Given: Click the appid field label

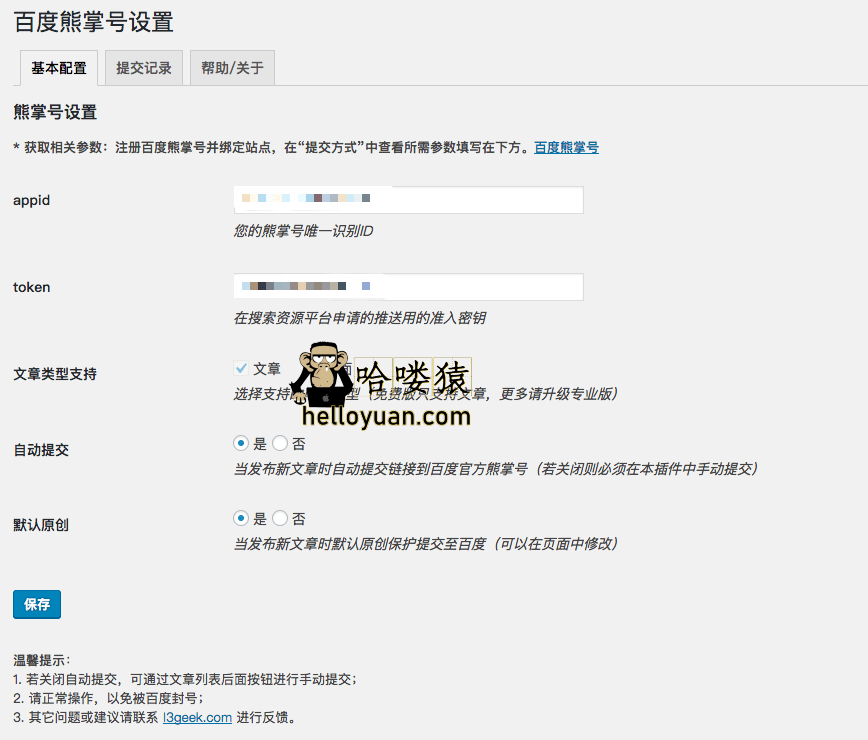Looking at the screenshot, I should (x=32, y=200).
